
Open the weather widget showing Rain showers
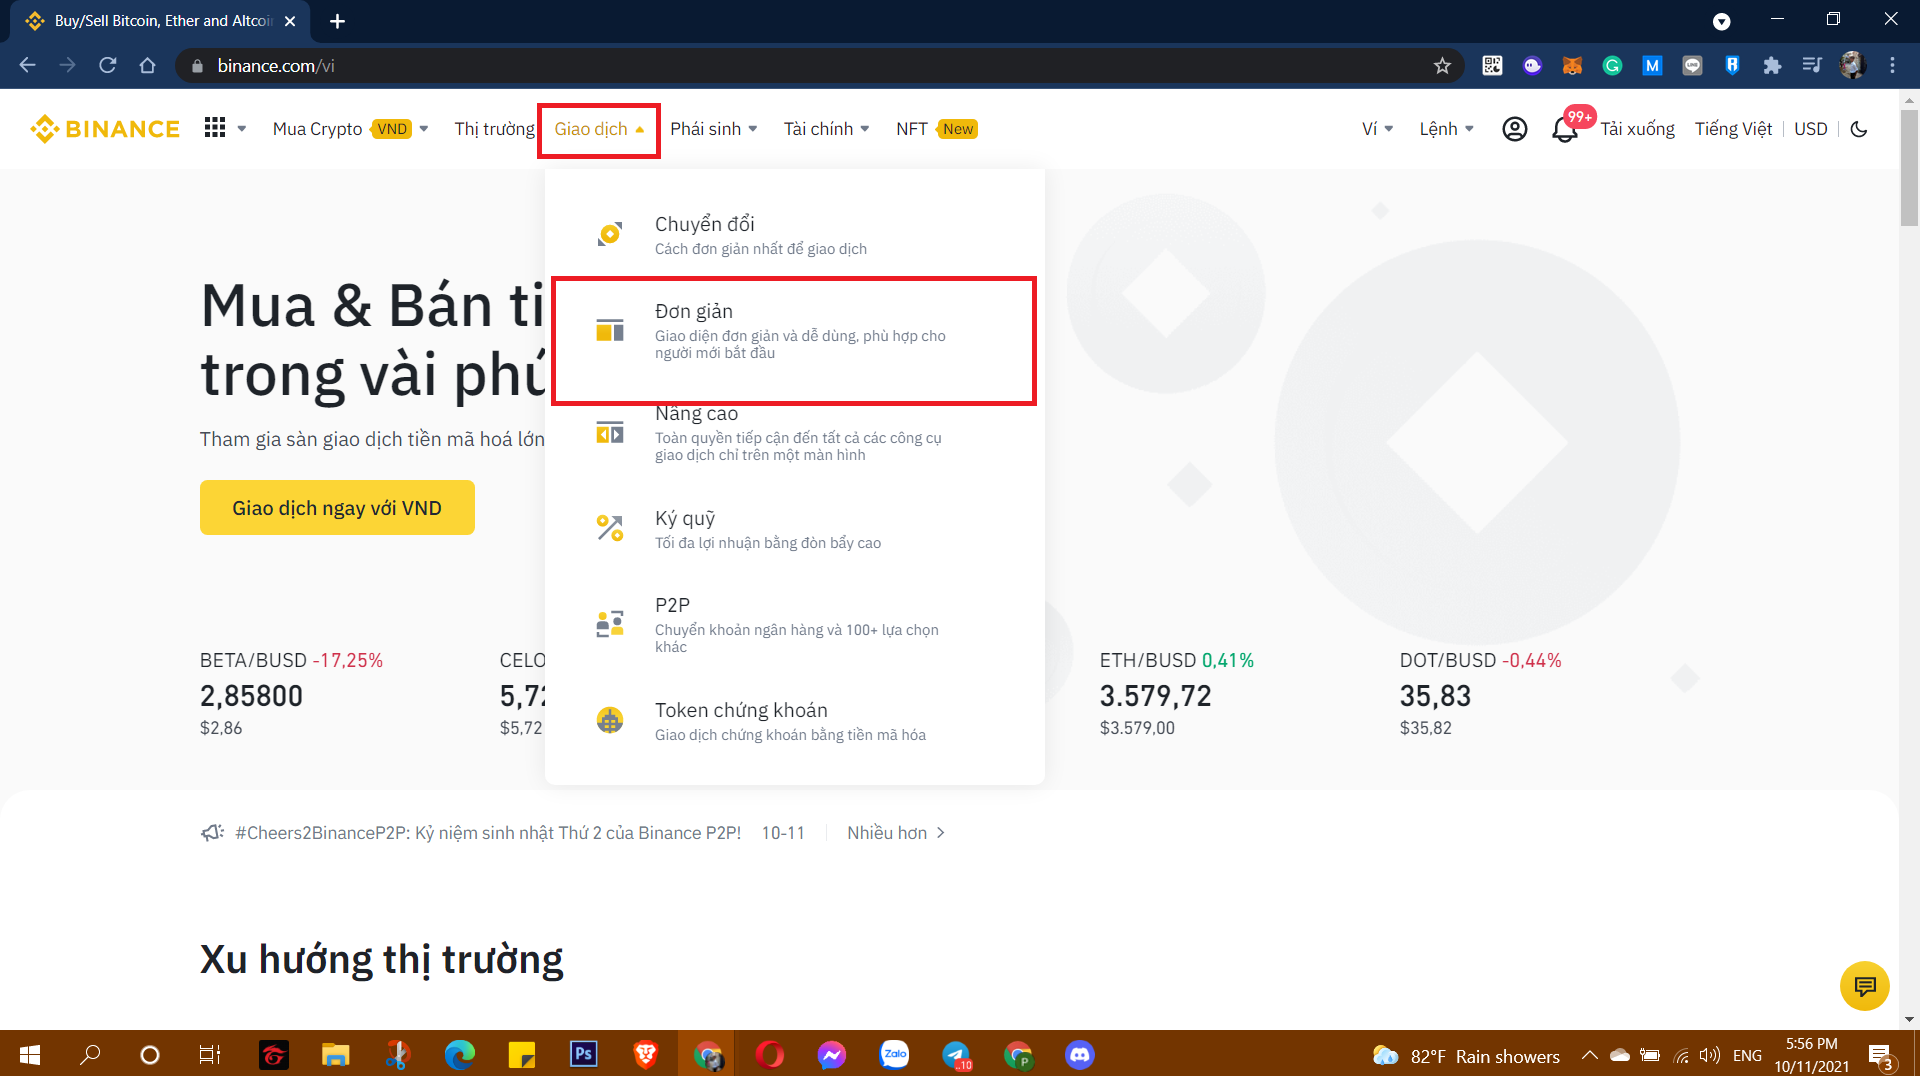[x=1466, y=1056]
